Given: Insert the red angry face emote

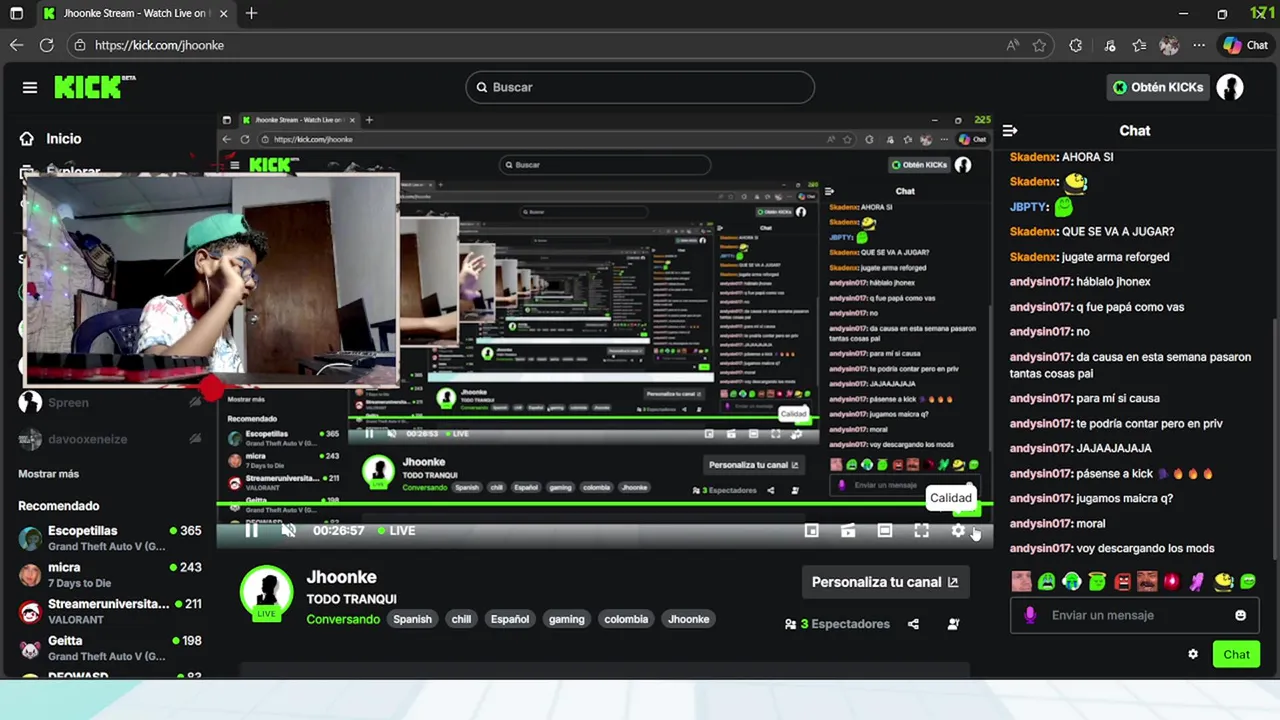Looking at the screenshot, I should coord(1122,581).
